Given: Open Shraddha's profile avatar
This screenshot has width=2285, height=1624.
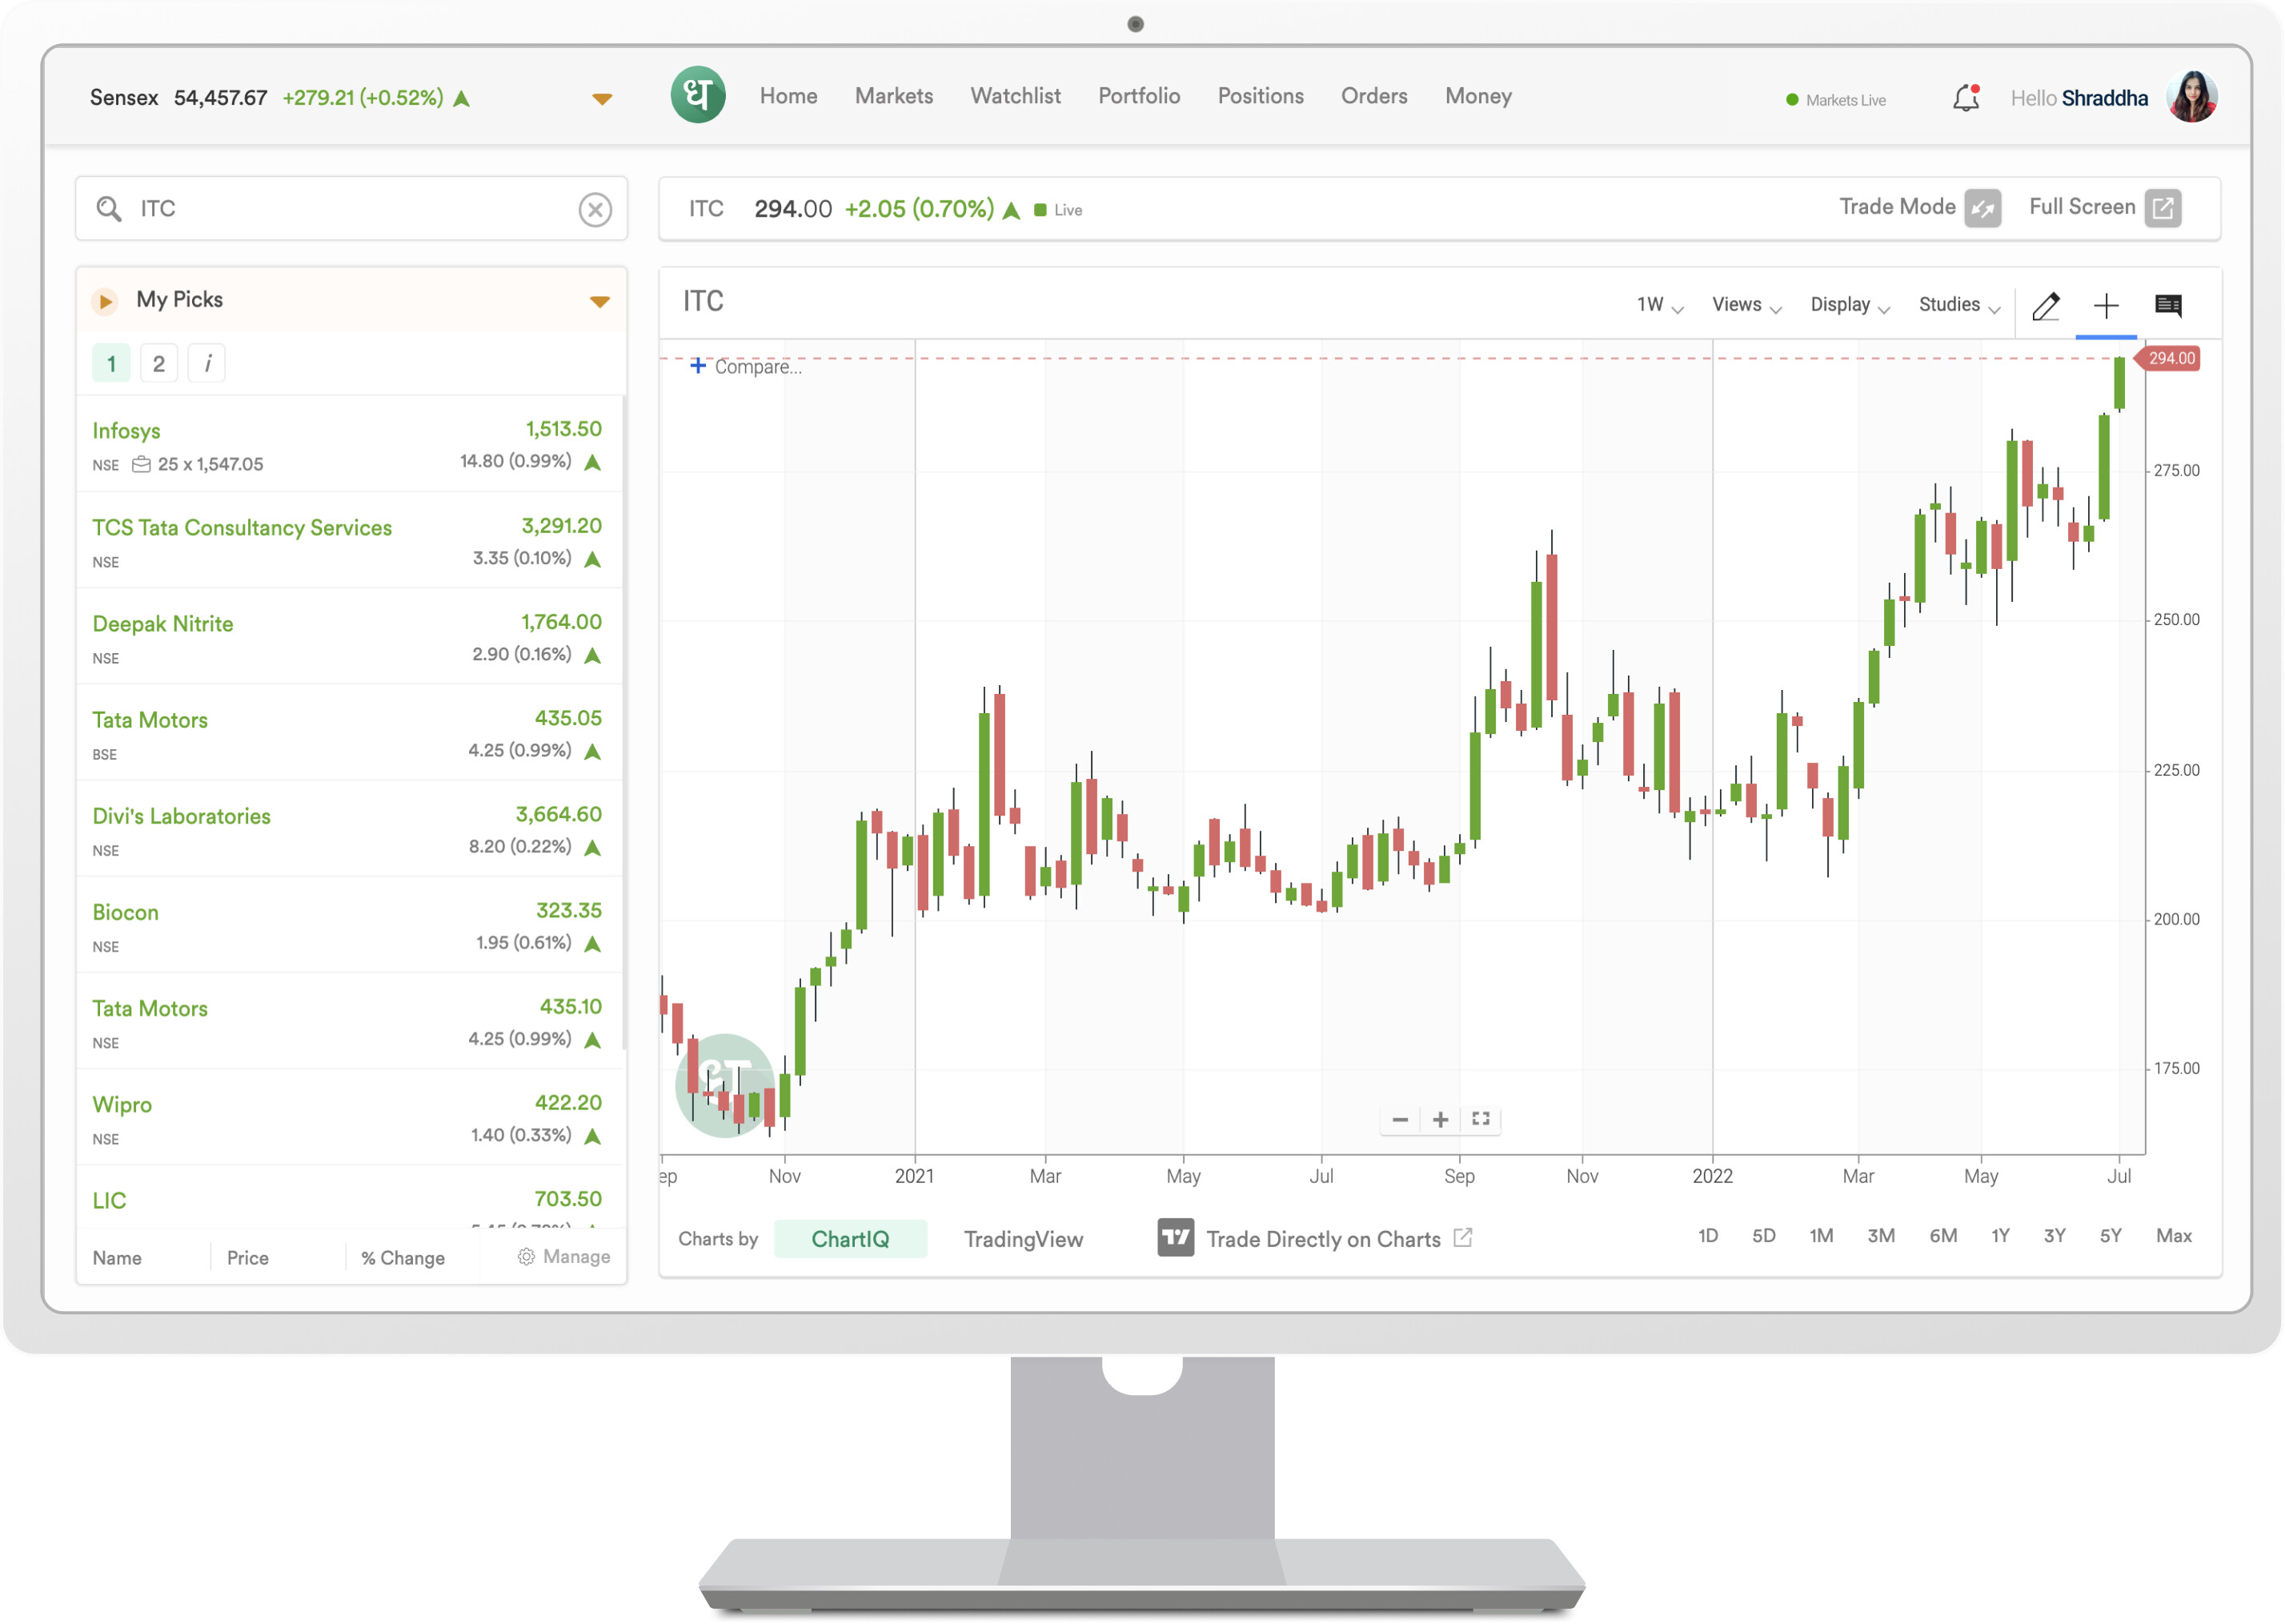Looking at the screenshot, I should pyautogui.click(x=2192, y=97).
